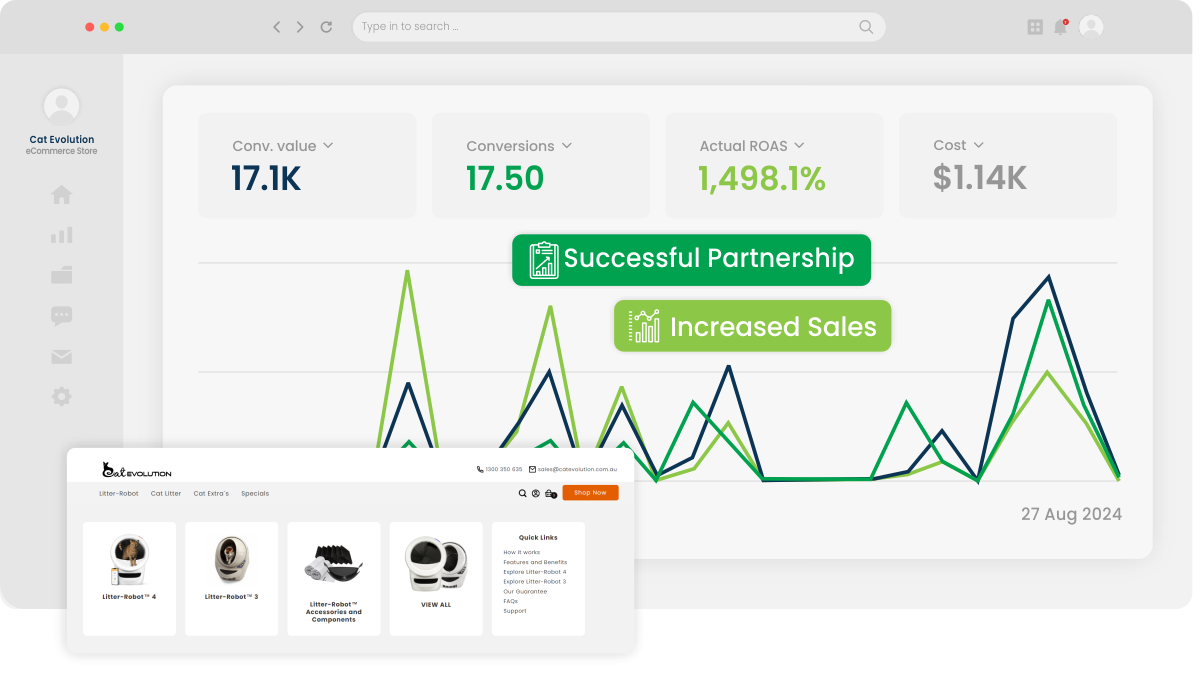Expand the Conversions metric dropdown
1200x674 pixels.
pyautogui.click(x=567, y=146)
